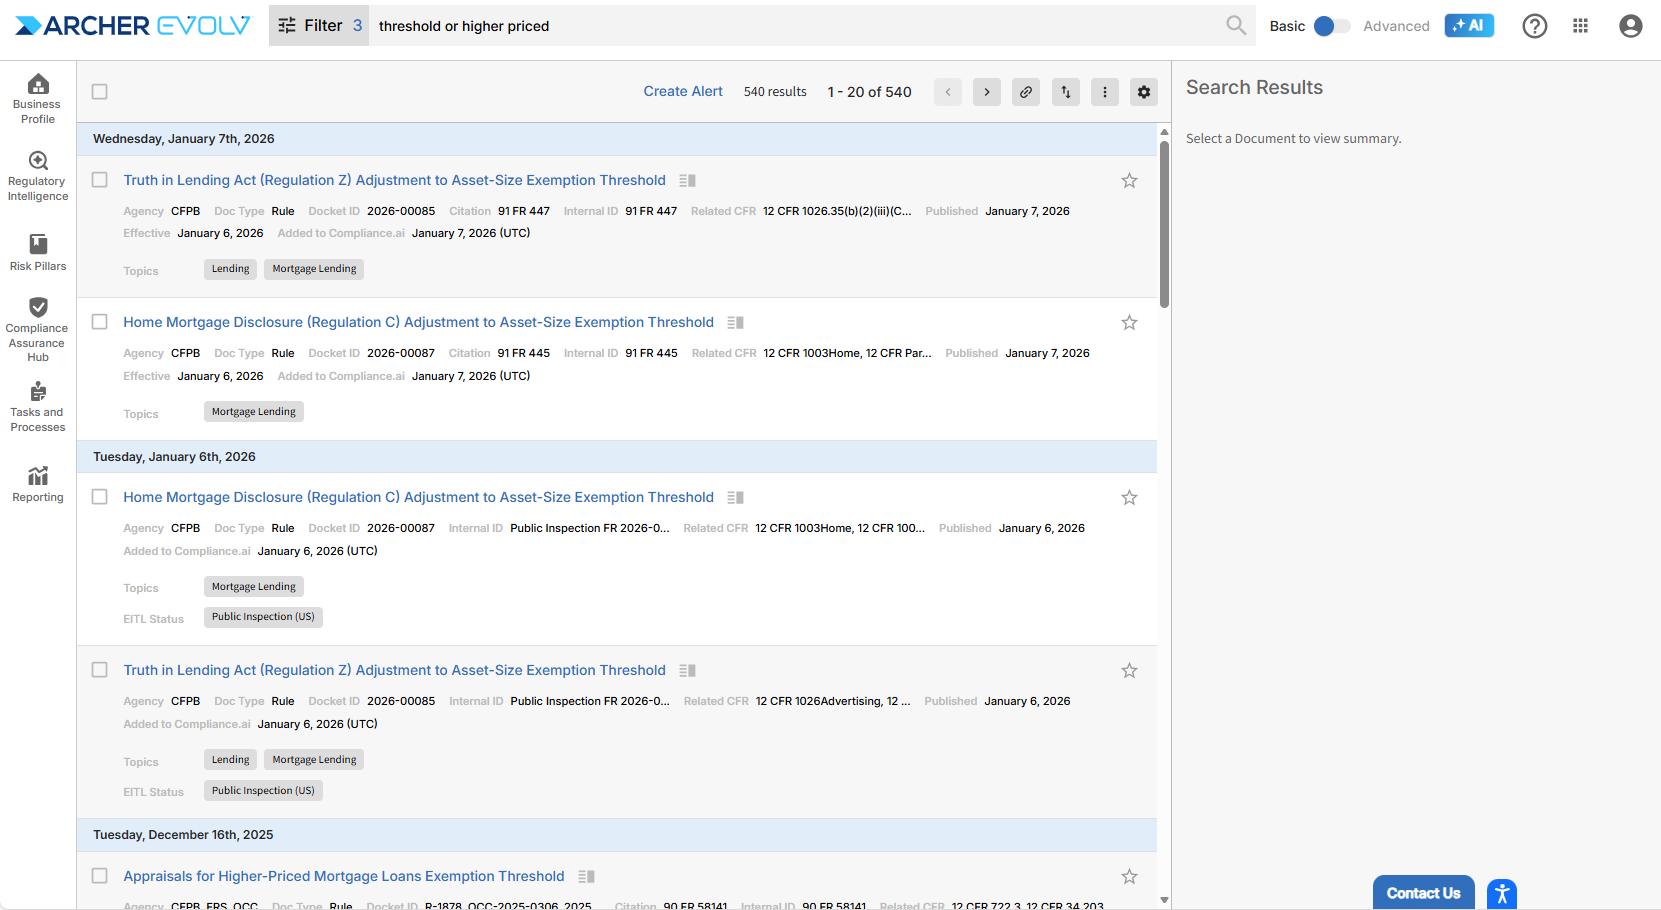The width and height of the screenshot is (1661, 910).
Task: Go to Risk Pillars section
Action: (38, 252)
